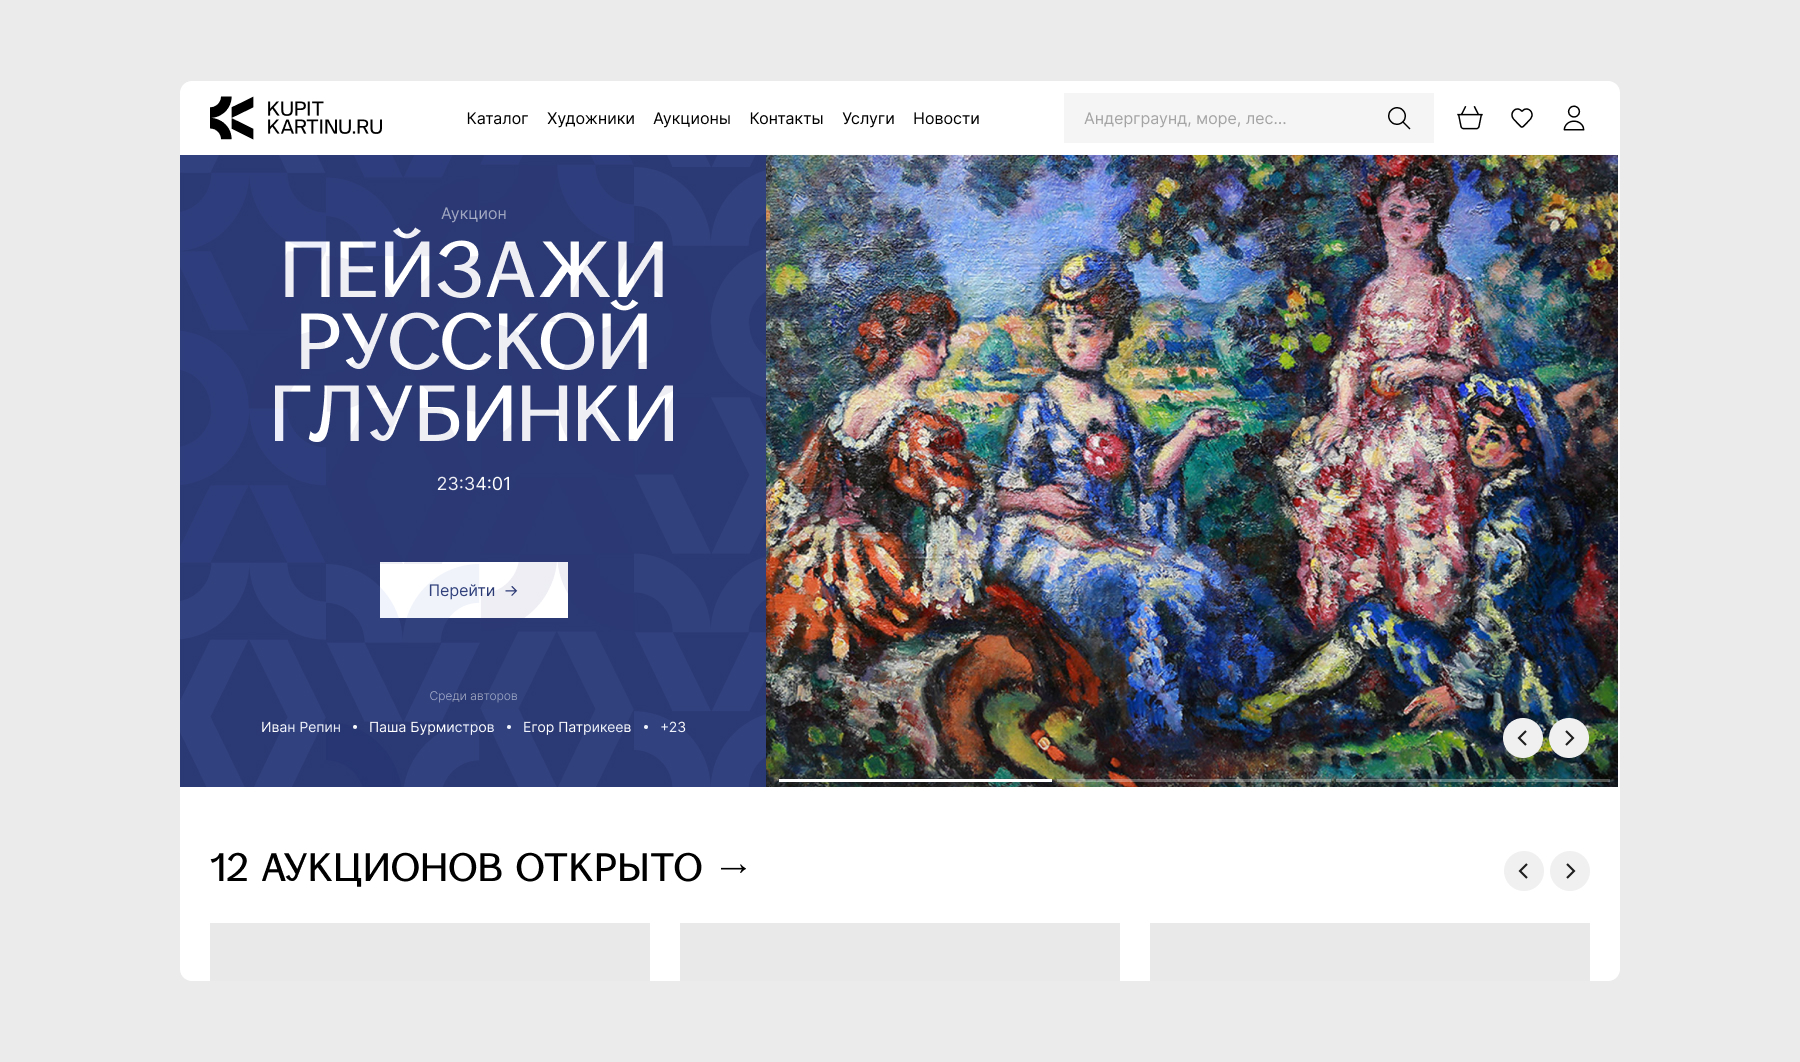
Task: Go to previous hero banner slide
Action: (1523, 738)
